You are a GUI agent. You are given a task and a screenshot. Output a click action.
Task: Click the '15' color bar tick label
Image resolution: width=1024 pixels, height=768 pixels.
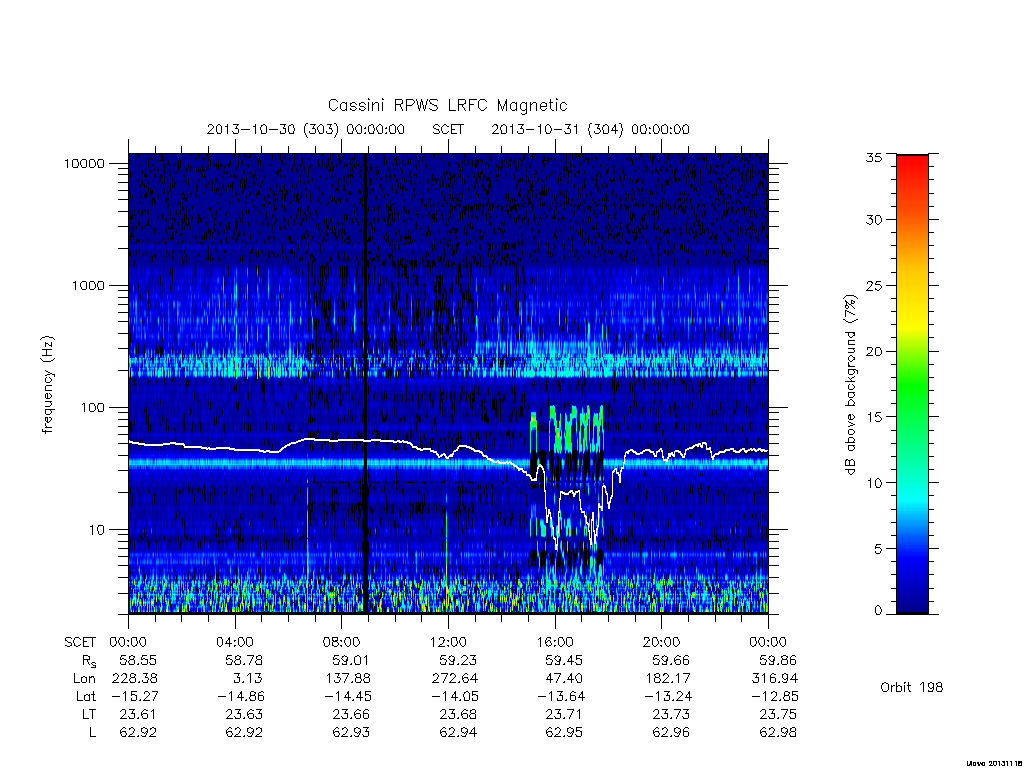tap(874, 417)
